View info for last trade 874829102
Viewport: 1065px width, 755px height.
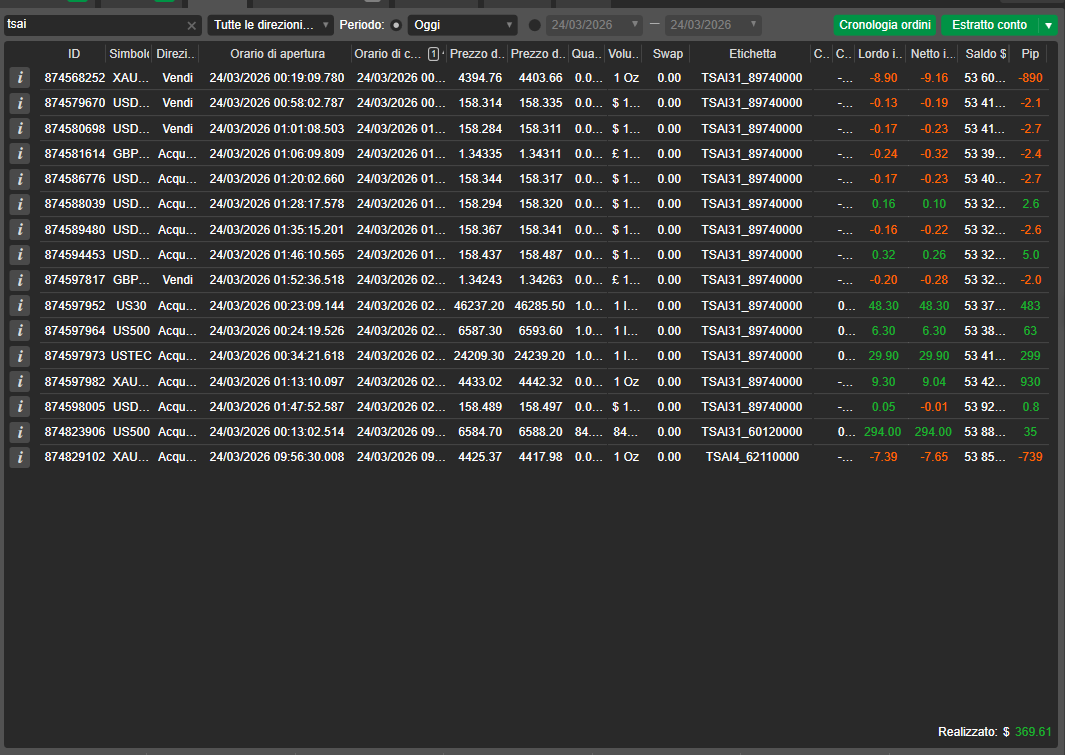coord(19,456)
